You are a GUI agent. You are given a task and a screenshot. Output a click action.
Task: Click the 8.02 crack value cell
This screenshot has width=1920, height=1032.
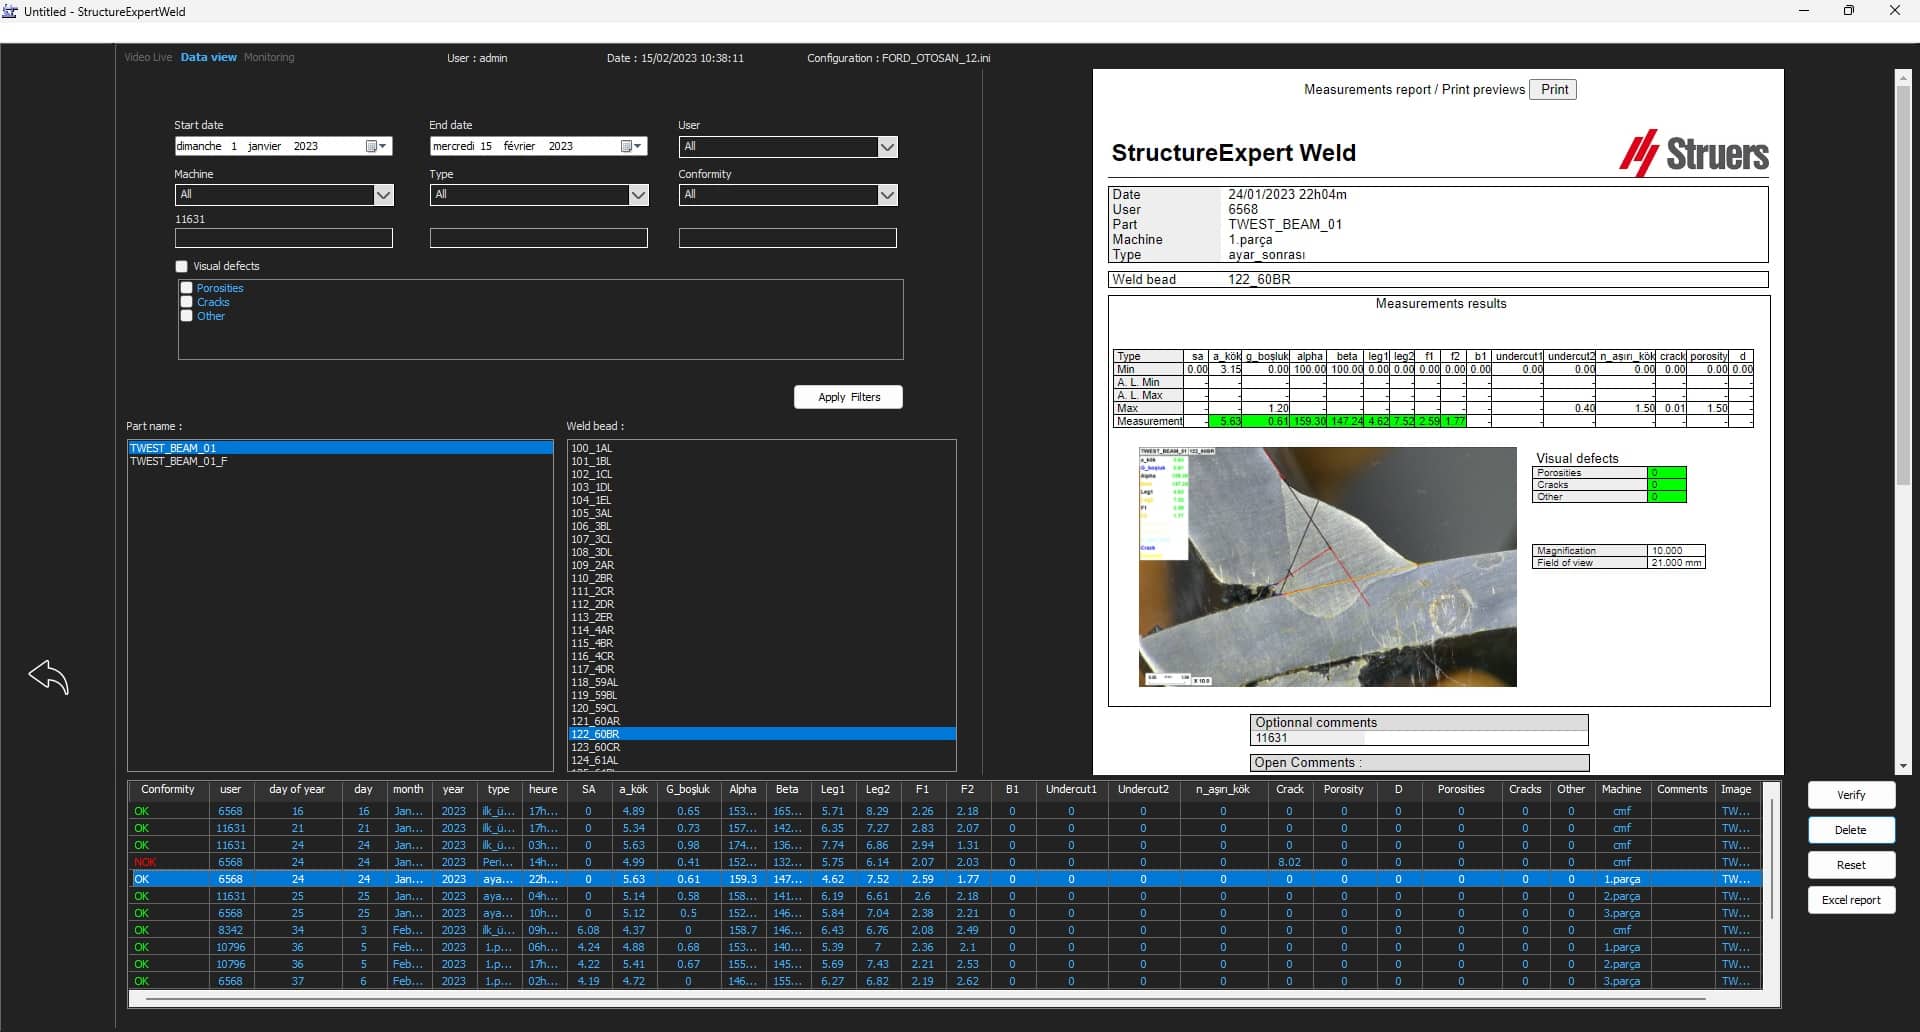(x=1289, y=862)
